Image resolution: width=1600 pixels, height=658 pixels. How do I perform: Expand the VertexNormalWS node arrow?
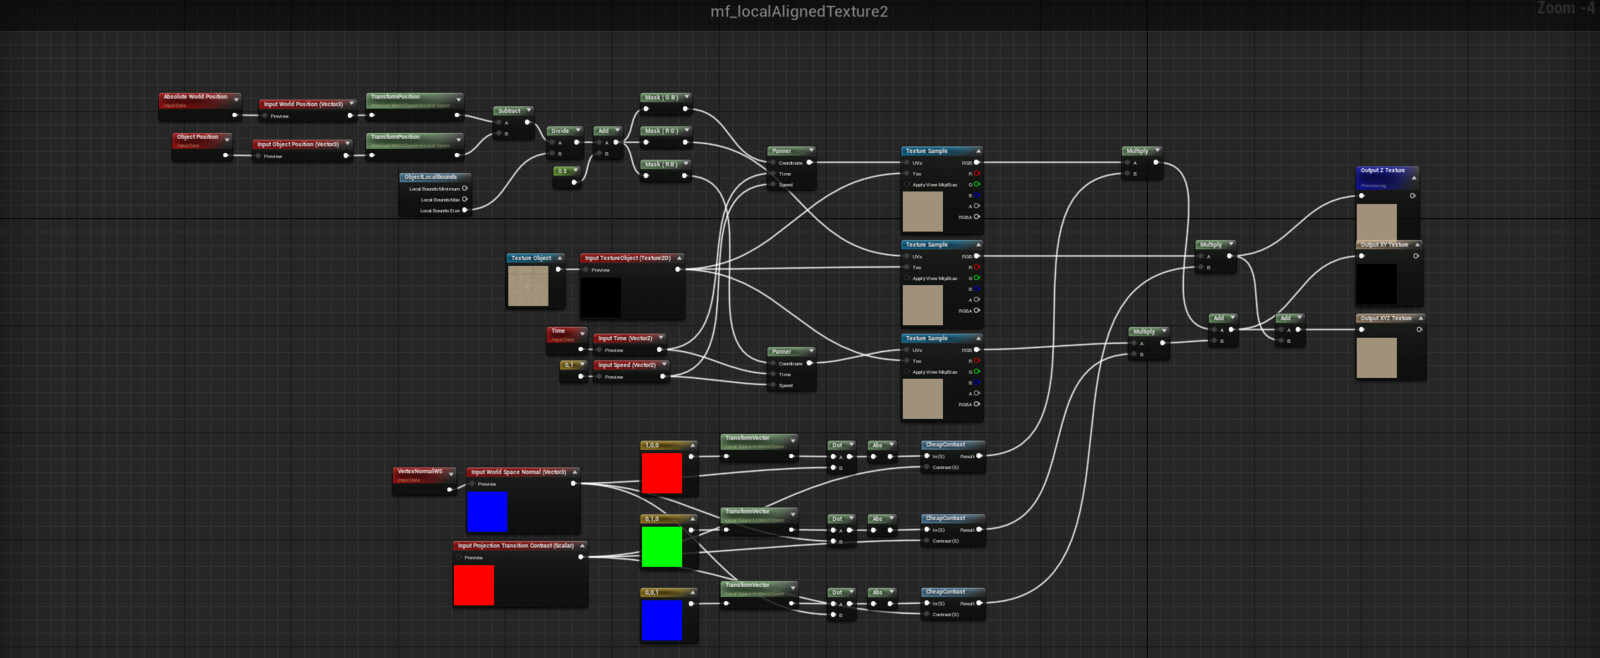pos(451,473)
